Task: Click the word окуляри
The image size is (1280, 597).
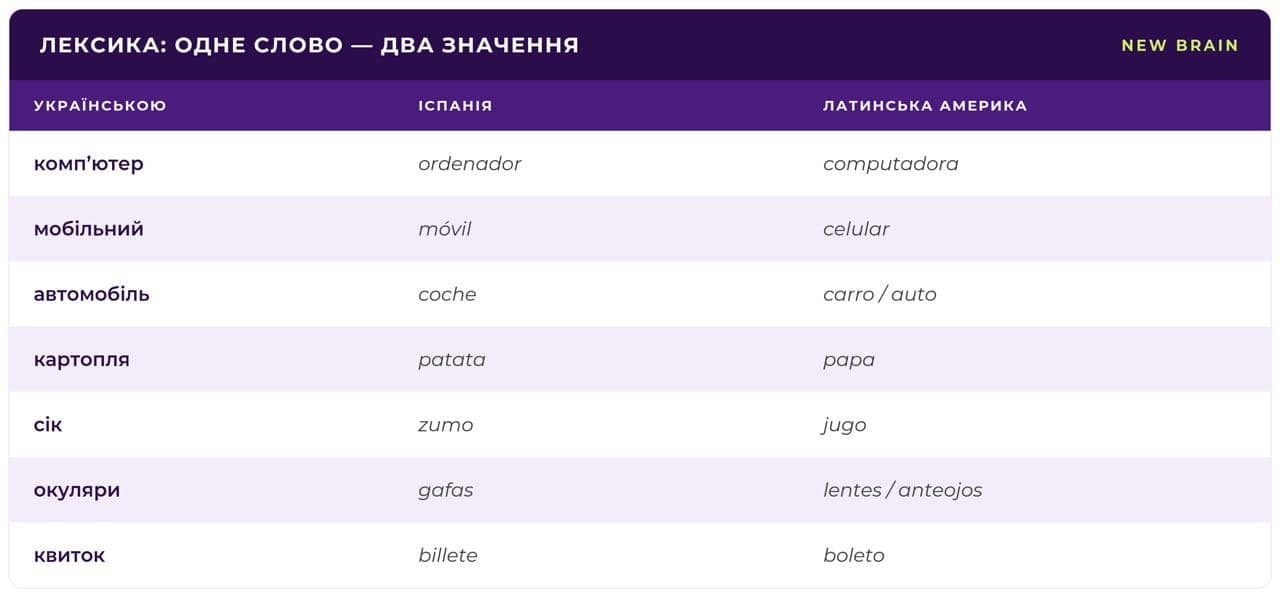Action: coord(77,491)
